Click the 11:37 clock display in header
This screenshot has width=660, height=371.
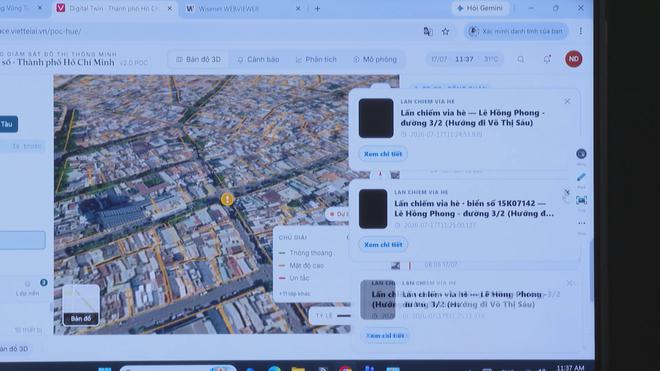point(464,59)
